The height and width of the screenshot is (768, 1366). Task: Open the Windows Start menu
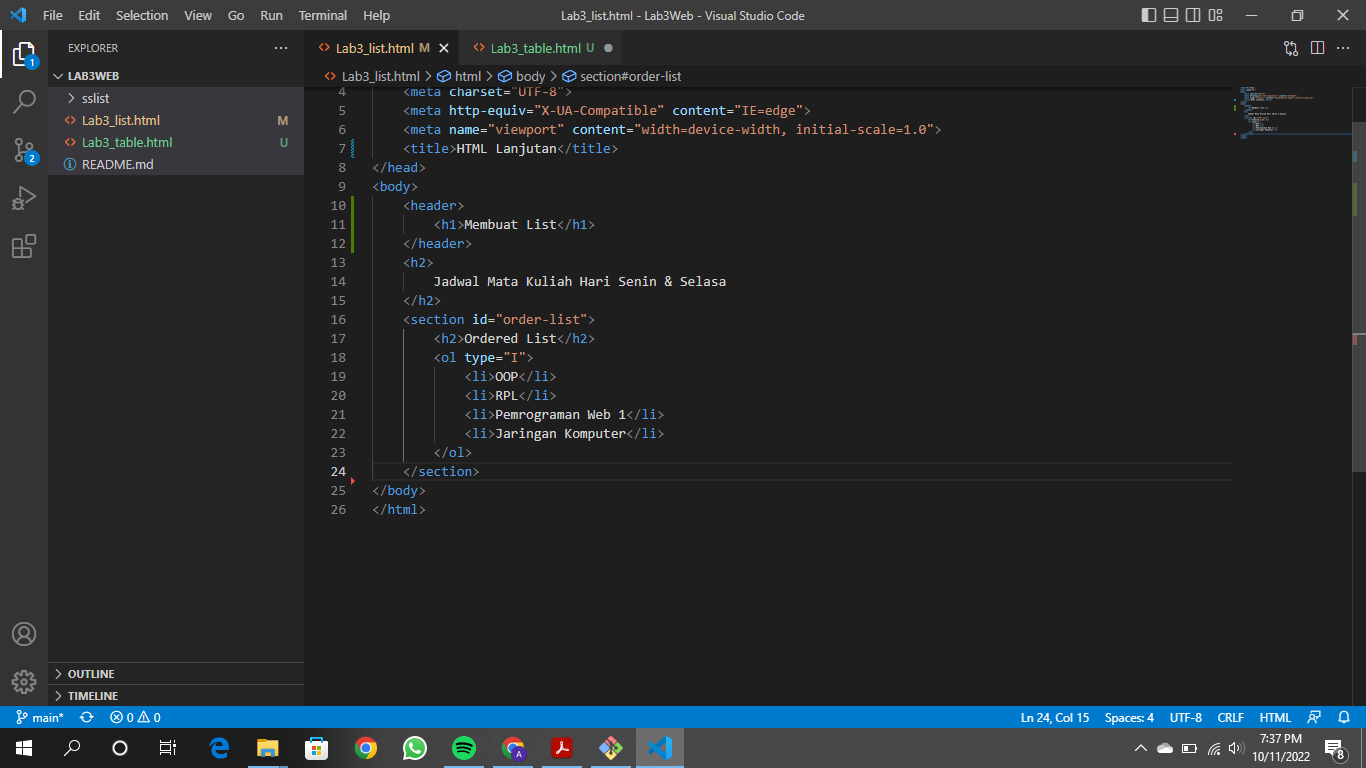[24, 748]
